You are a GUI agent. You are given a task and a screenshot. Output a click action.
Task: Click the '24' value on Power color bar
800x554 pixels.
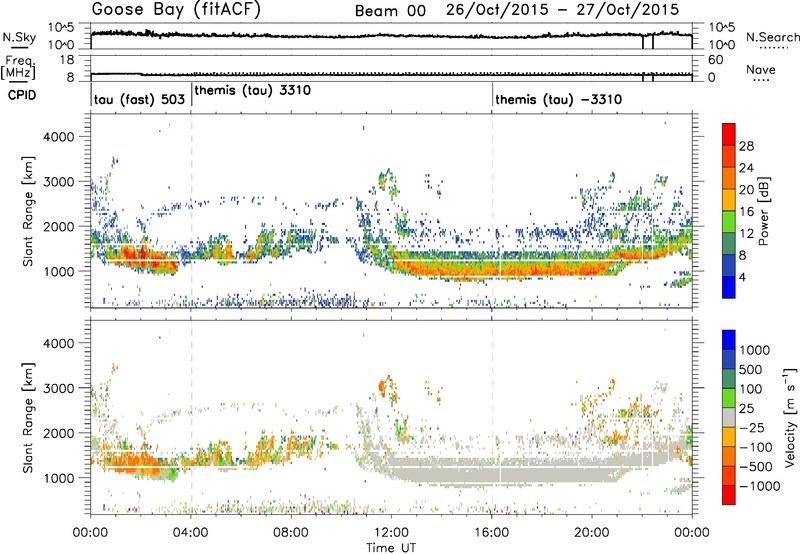746,168
